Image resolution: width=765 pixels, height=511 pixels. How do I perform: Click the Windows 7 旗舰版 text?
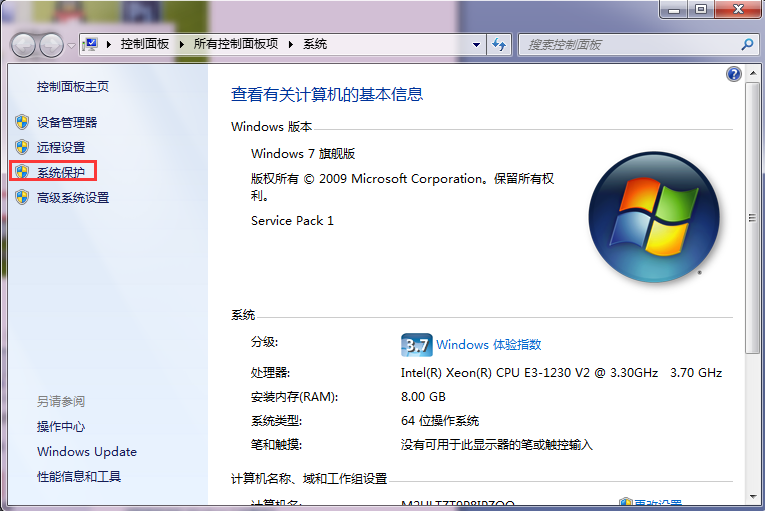click(x=303, y=154)
